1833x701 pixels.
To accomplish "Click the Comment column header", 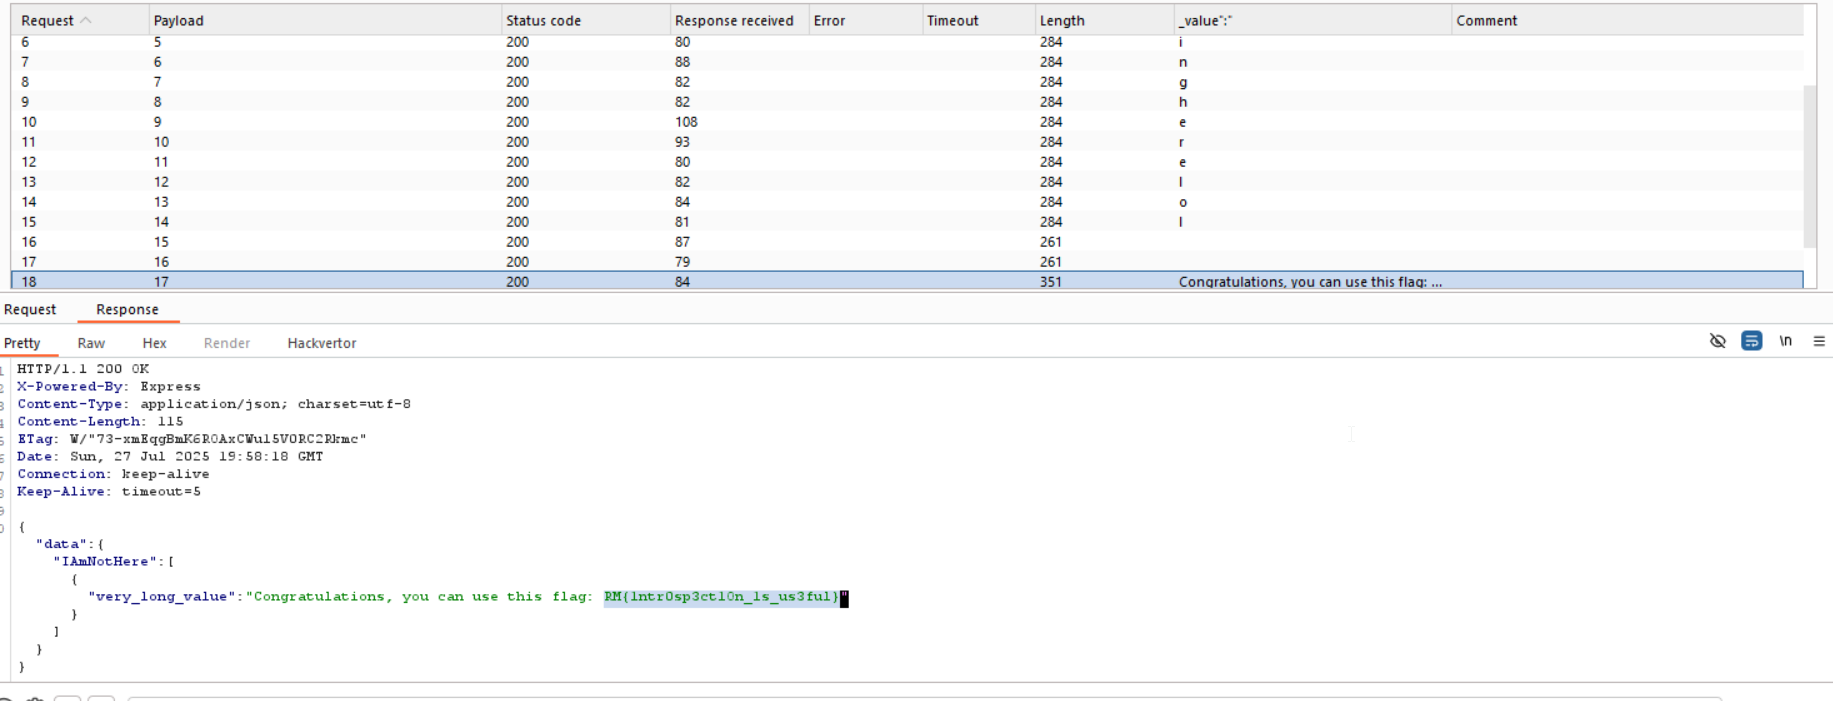I will coord(1486,20).
